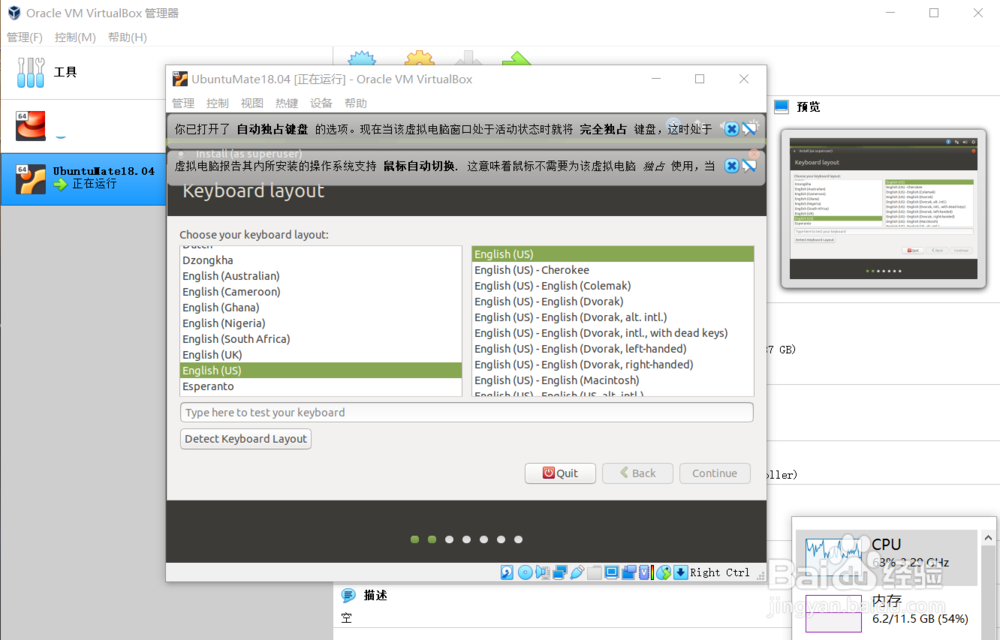Select English (US) in left layout list
Screen dimensions: 1000x640
[321, 370]
